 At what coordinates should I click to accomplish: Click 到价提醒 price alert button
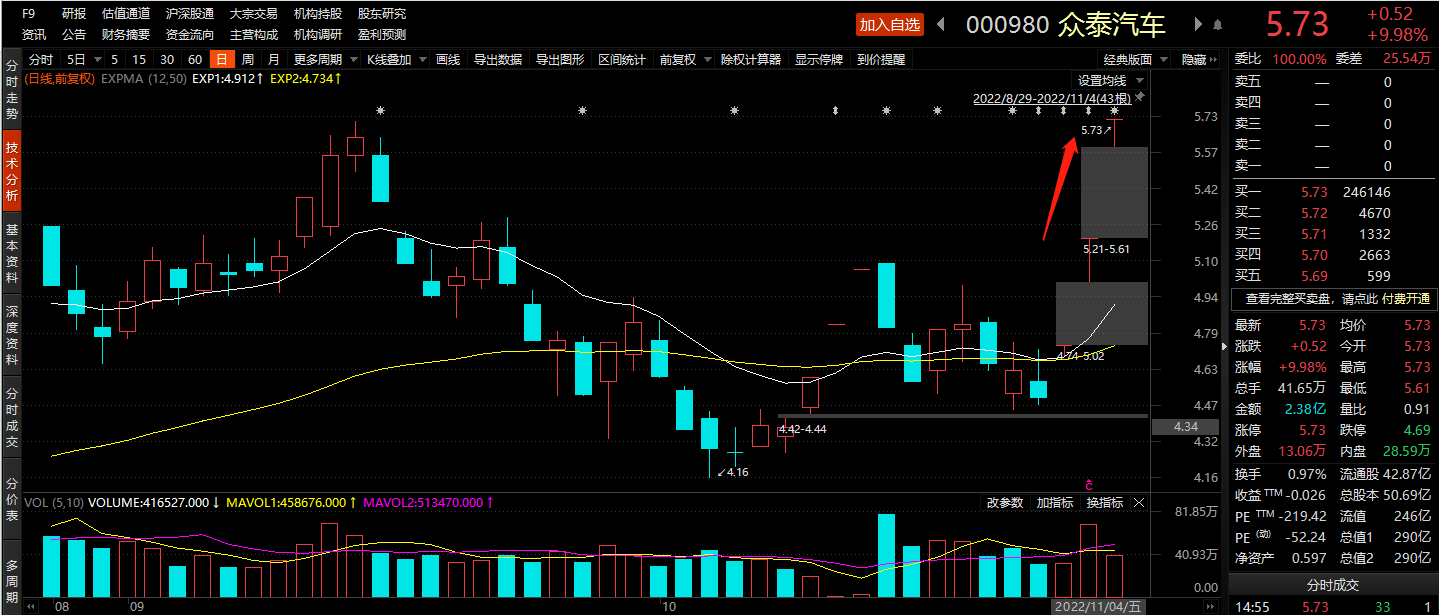point(881,60)
